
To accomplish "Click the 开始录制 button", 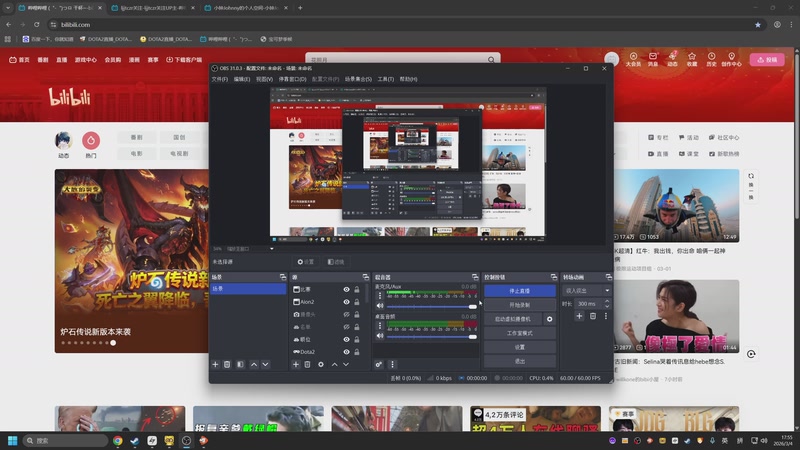I will (x=519, y=305).
